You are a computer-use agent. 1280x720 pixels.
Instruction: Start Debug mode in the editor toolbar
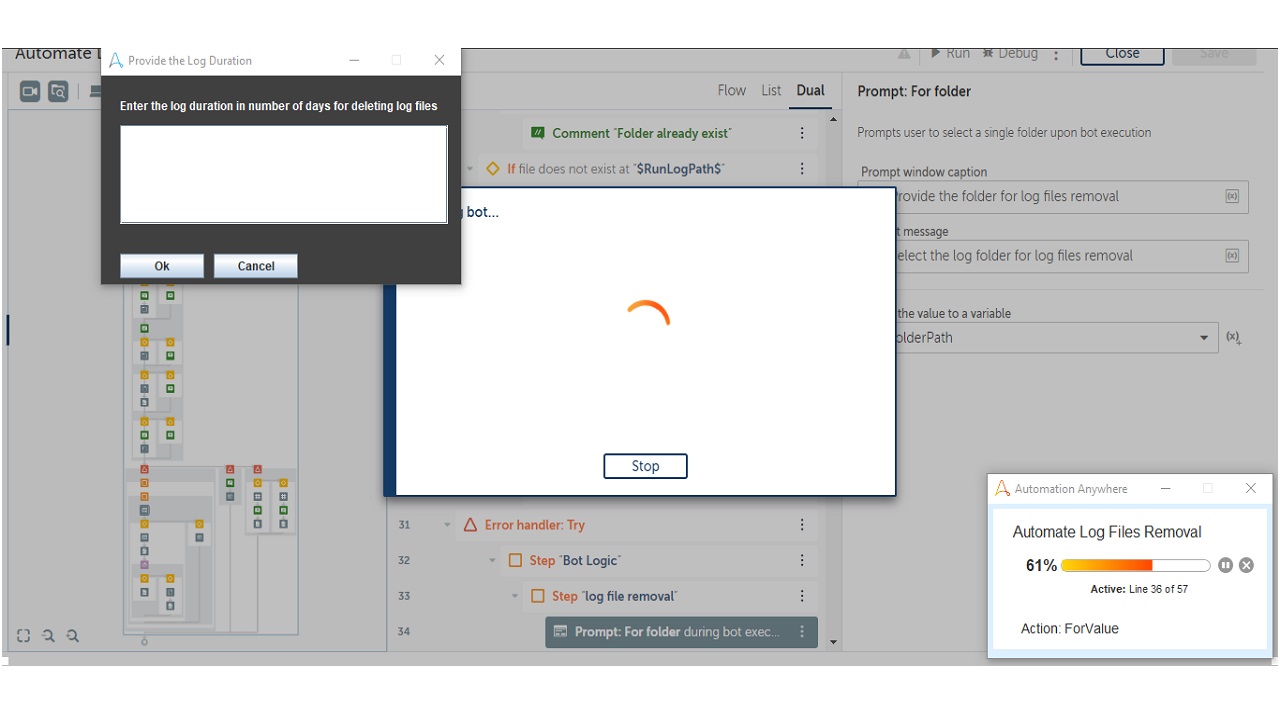point(1010,54)
